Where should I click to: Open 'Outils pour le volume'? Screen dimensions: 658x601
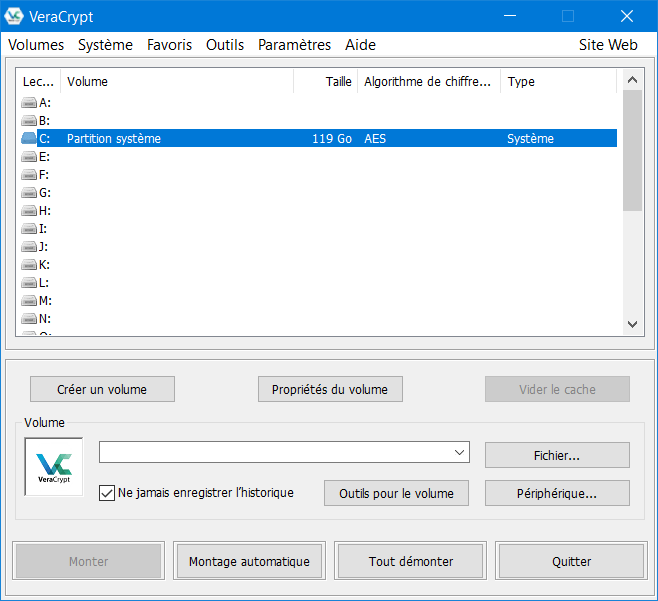pyautogui.click(x=396, y=493)
